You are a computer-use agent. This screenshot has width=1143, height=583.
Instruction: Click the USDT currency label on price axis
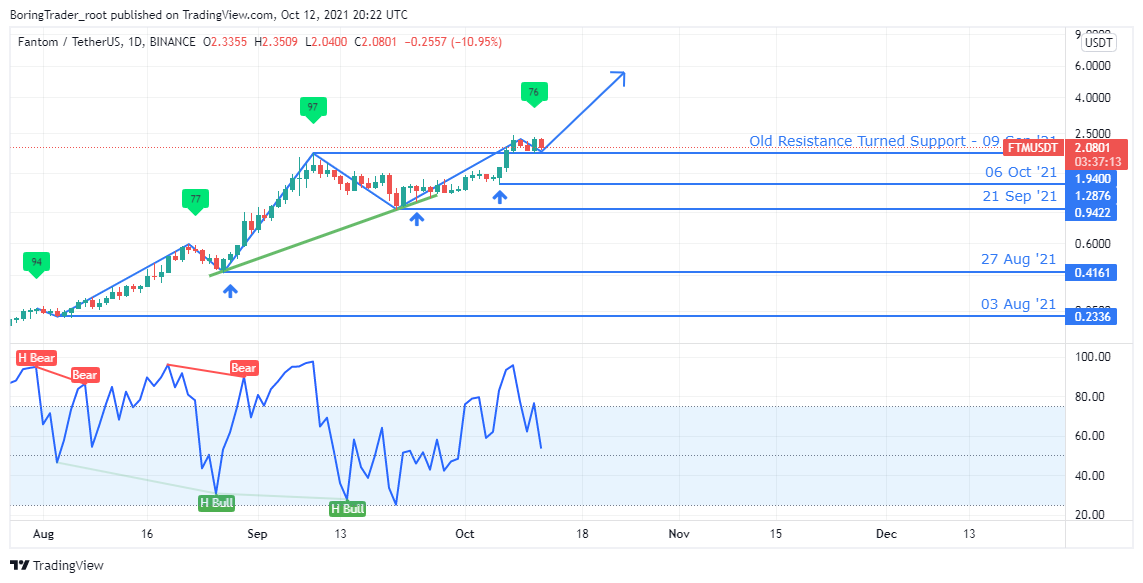(1099, 43)
